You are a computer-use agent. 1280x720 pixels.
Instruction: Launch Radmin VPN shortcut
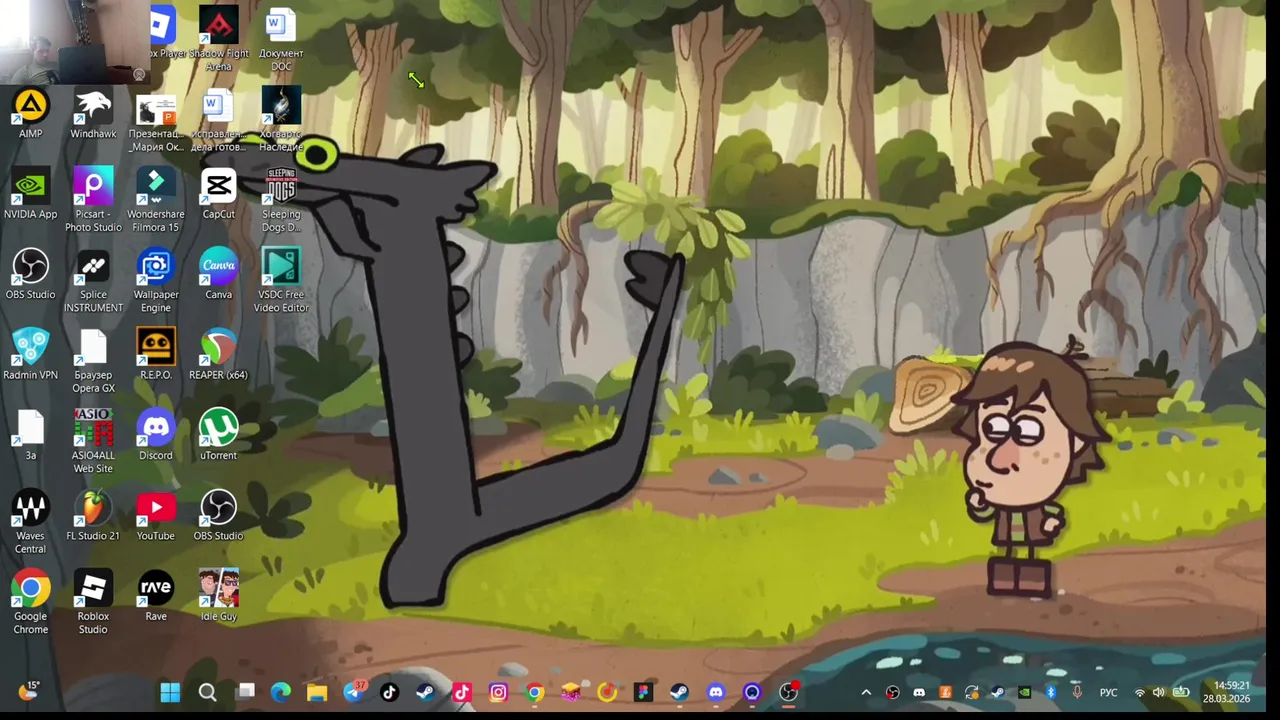30,355
